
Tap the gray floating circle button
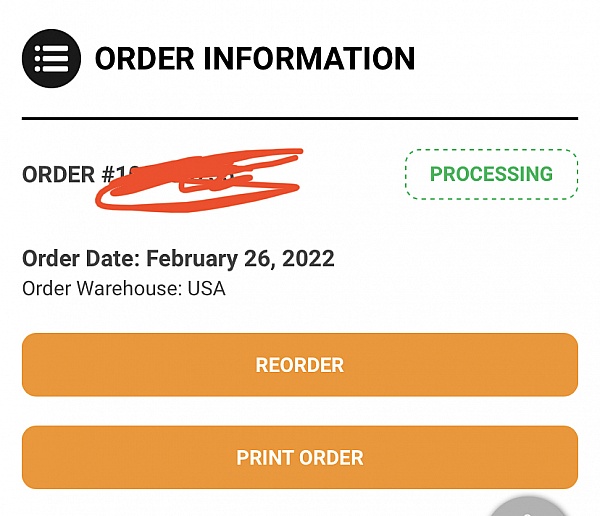[527, 507]
